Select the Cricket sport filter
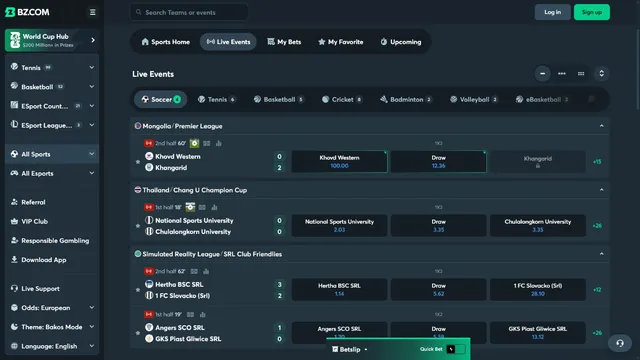 click(x=342, y=99)
